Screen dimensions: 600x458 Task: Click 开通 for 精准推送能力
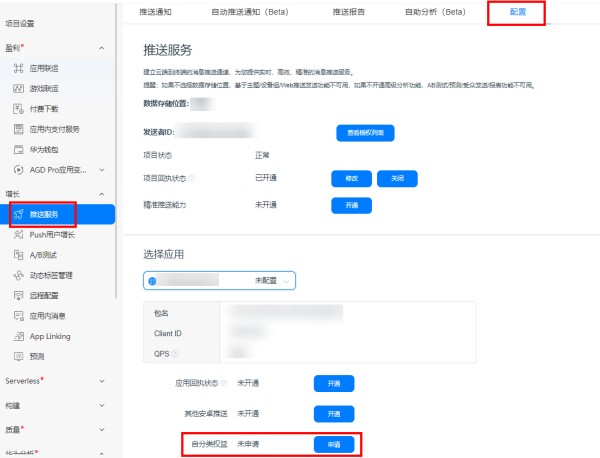point(351,205)
